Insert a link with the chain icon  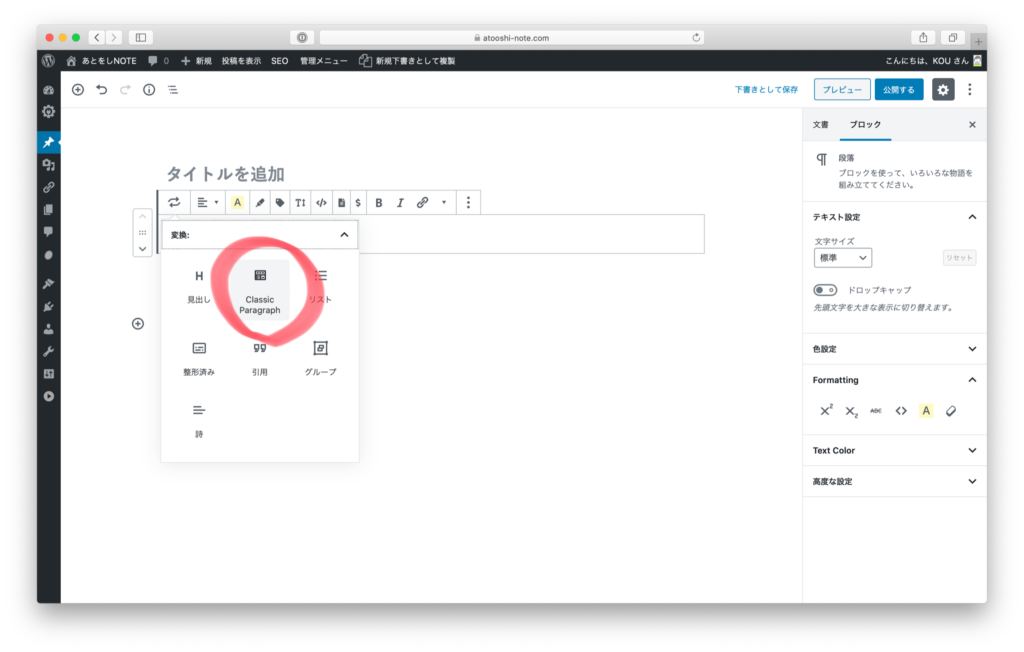pyautogui.click(x=422, y=203)
